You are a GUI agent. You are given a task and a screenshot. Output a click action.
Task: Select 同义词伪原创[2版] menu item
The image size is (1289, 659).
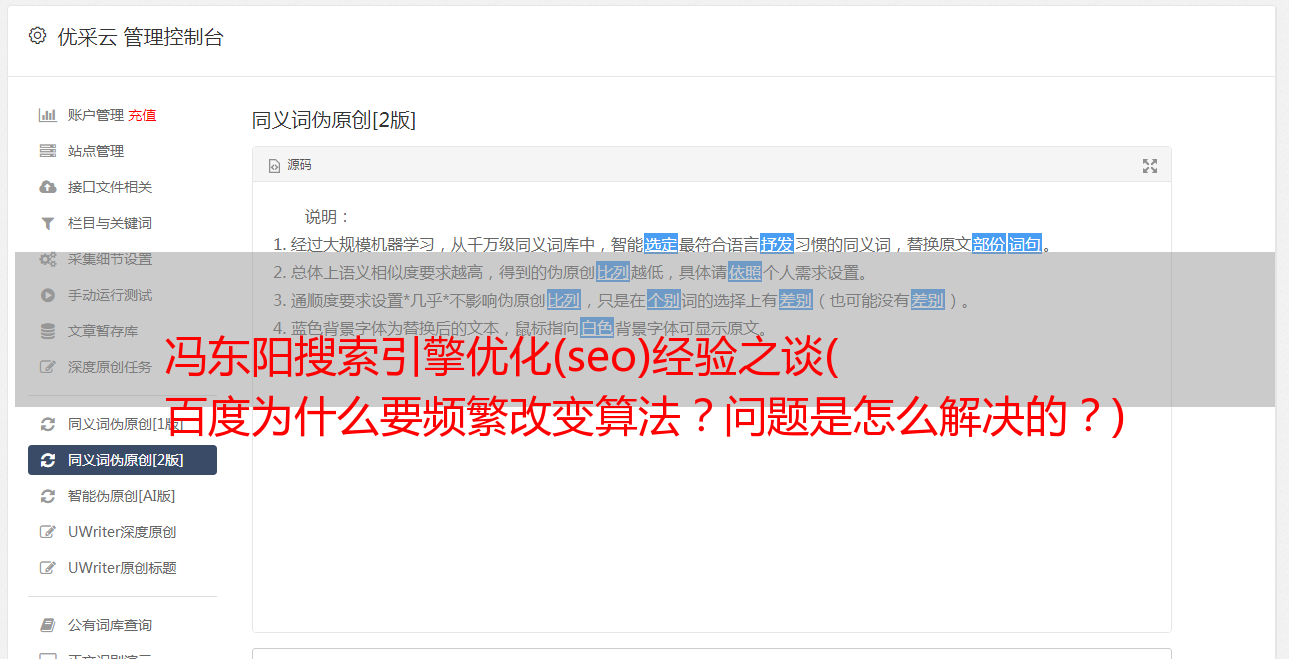coord(122,460)
